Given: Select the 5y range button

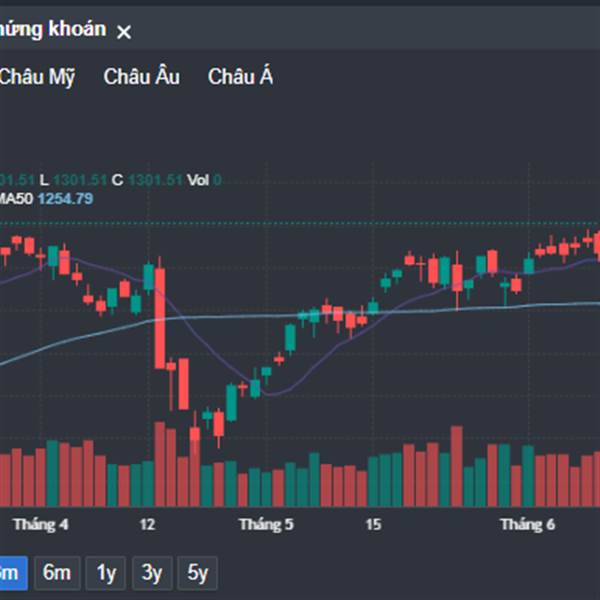Looking at the screenshot, I should (197, 573).
